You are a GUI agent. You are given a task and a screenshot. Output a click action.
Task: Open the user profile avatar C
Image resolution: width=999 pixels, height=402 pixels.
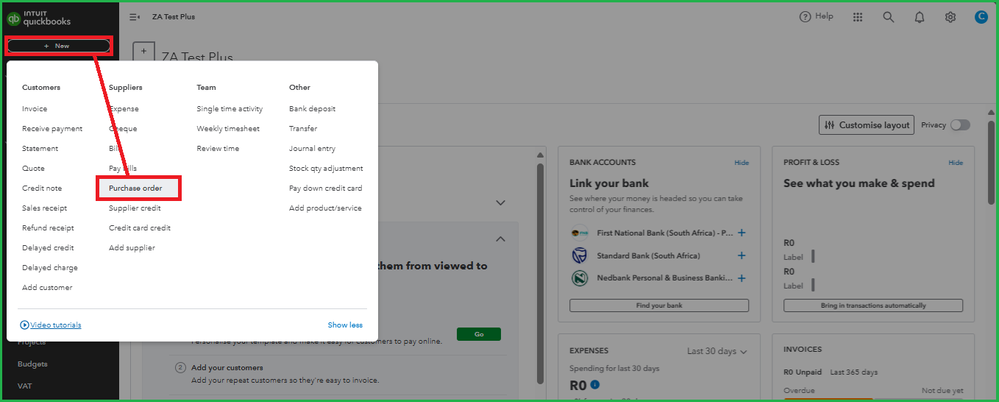(x=981, y=17)
